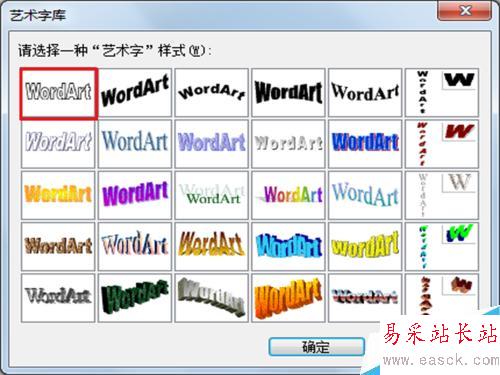Choose the orange-yellow gradient WordArt style
Image resolution: width=500 pixels, height=375 pixels.
point(58,195)
